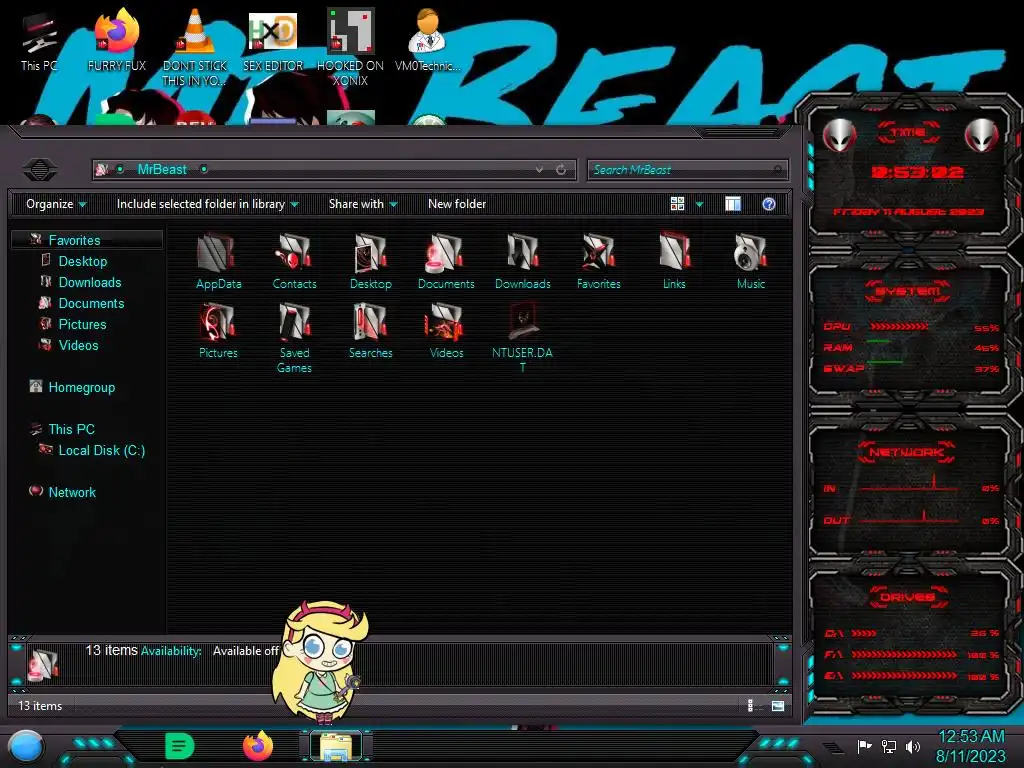The height and width of the screenshot is (768, 1024).
Task: Click the TIME gadget clock display
Action: 917,172
